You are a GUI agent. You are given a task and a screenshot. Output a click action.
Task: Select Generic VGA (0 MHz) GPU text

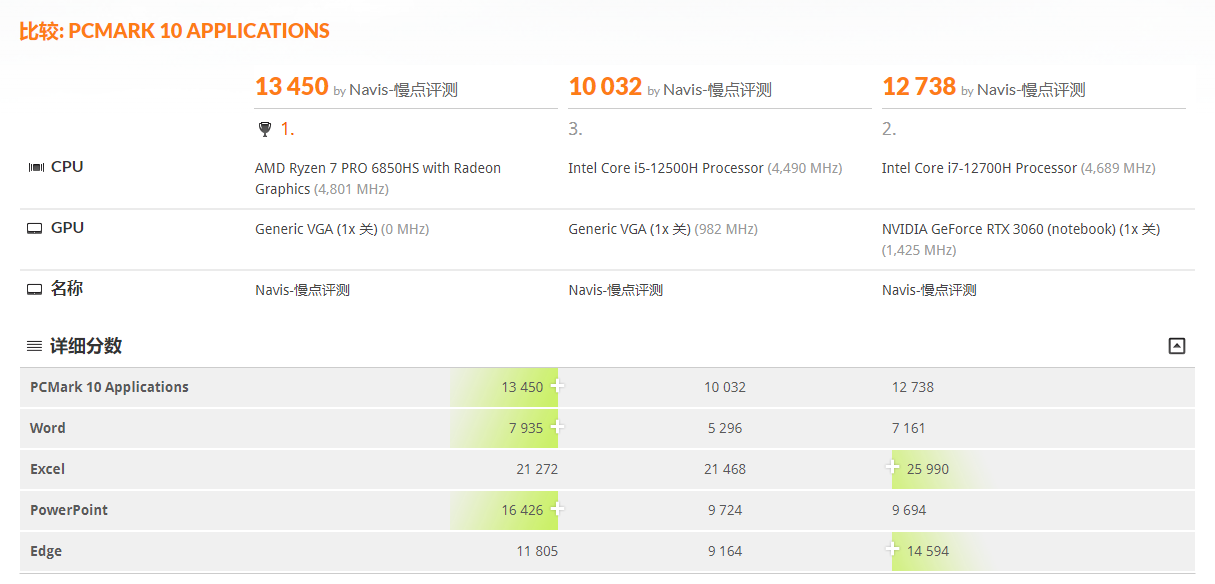pyautogui.click(x=342, y=229)
